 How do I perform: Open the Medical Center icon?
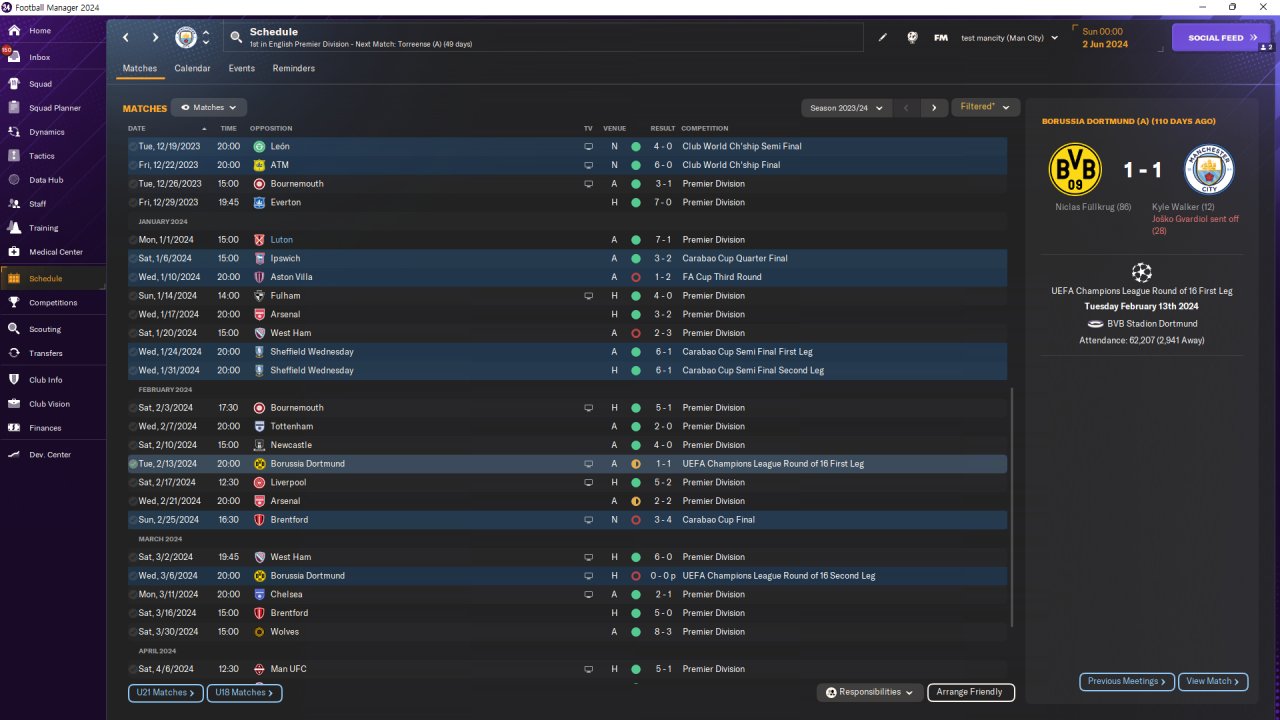[14, 252]
